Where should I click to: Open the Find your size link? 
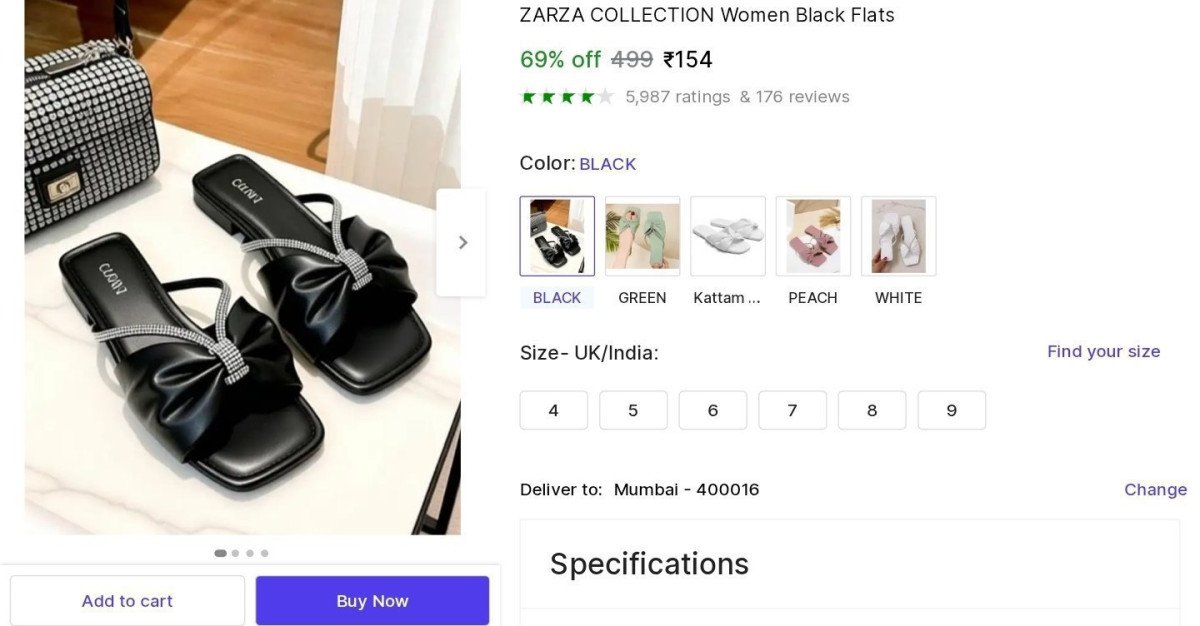click(x=1103, y=351)
